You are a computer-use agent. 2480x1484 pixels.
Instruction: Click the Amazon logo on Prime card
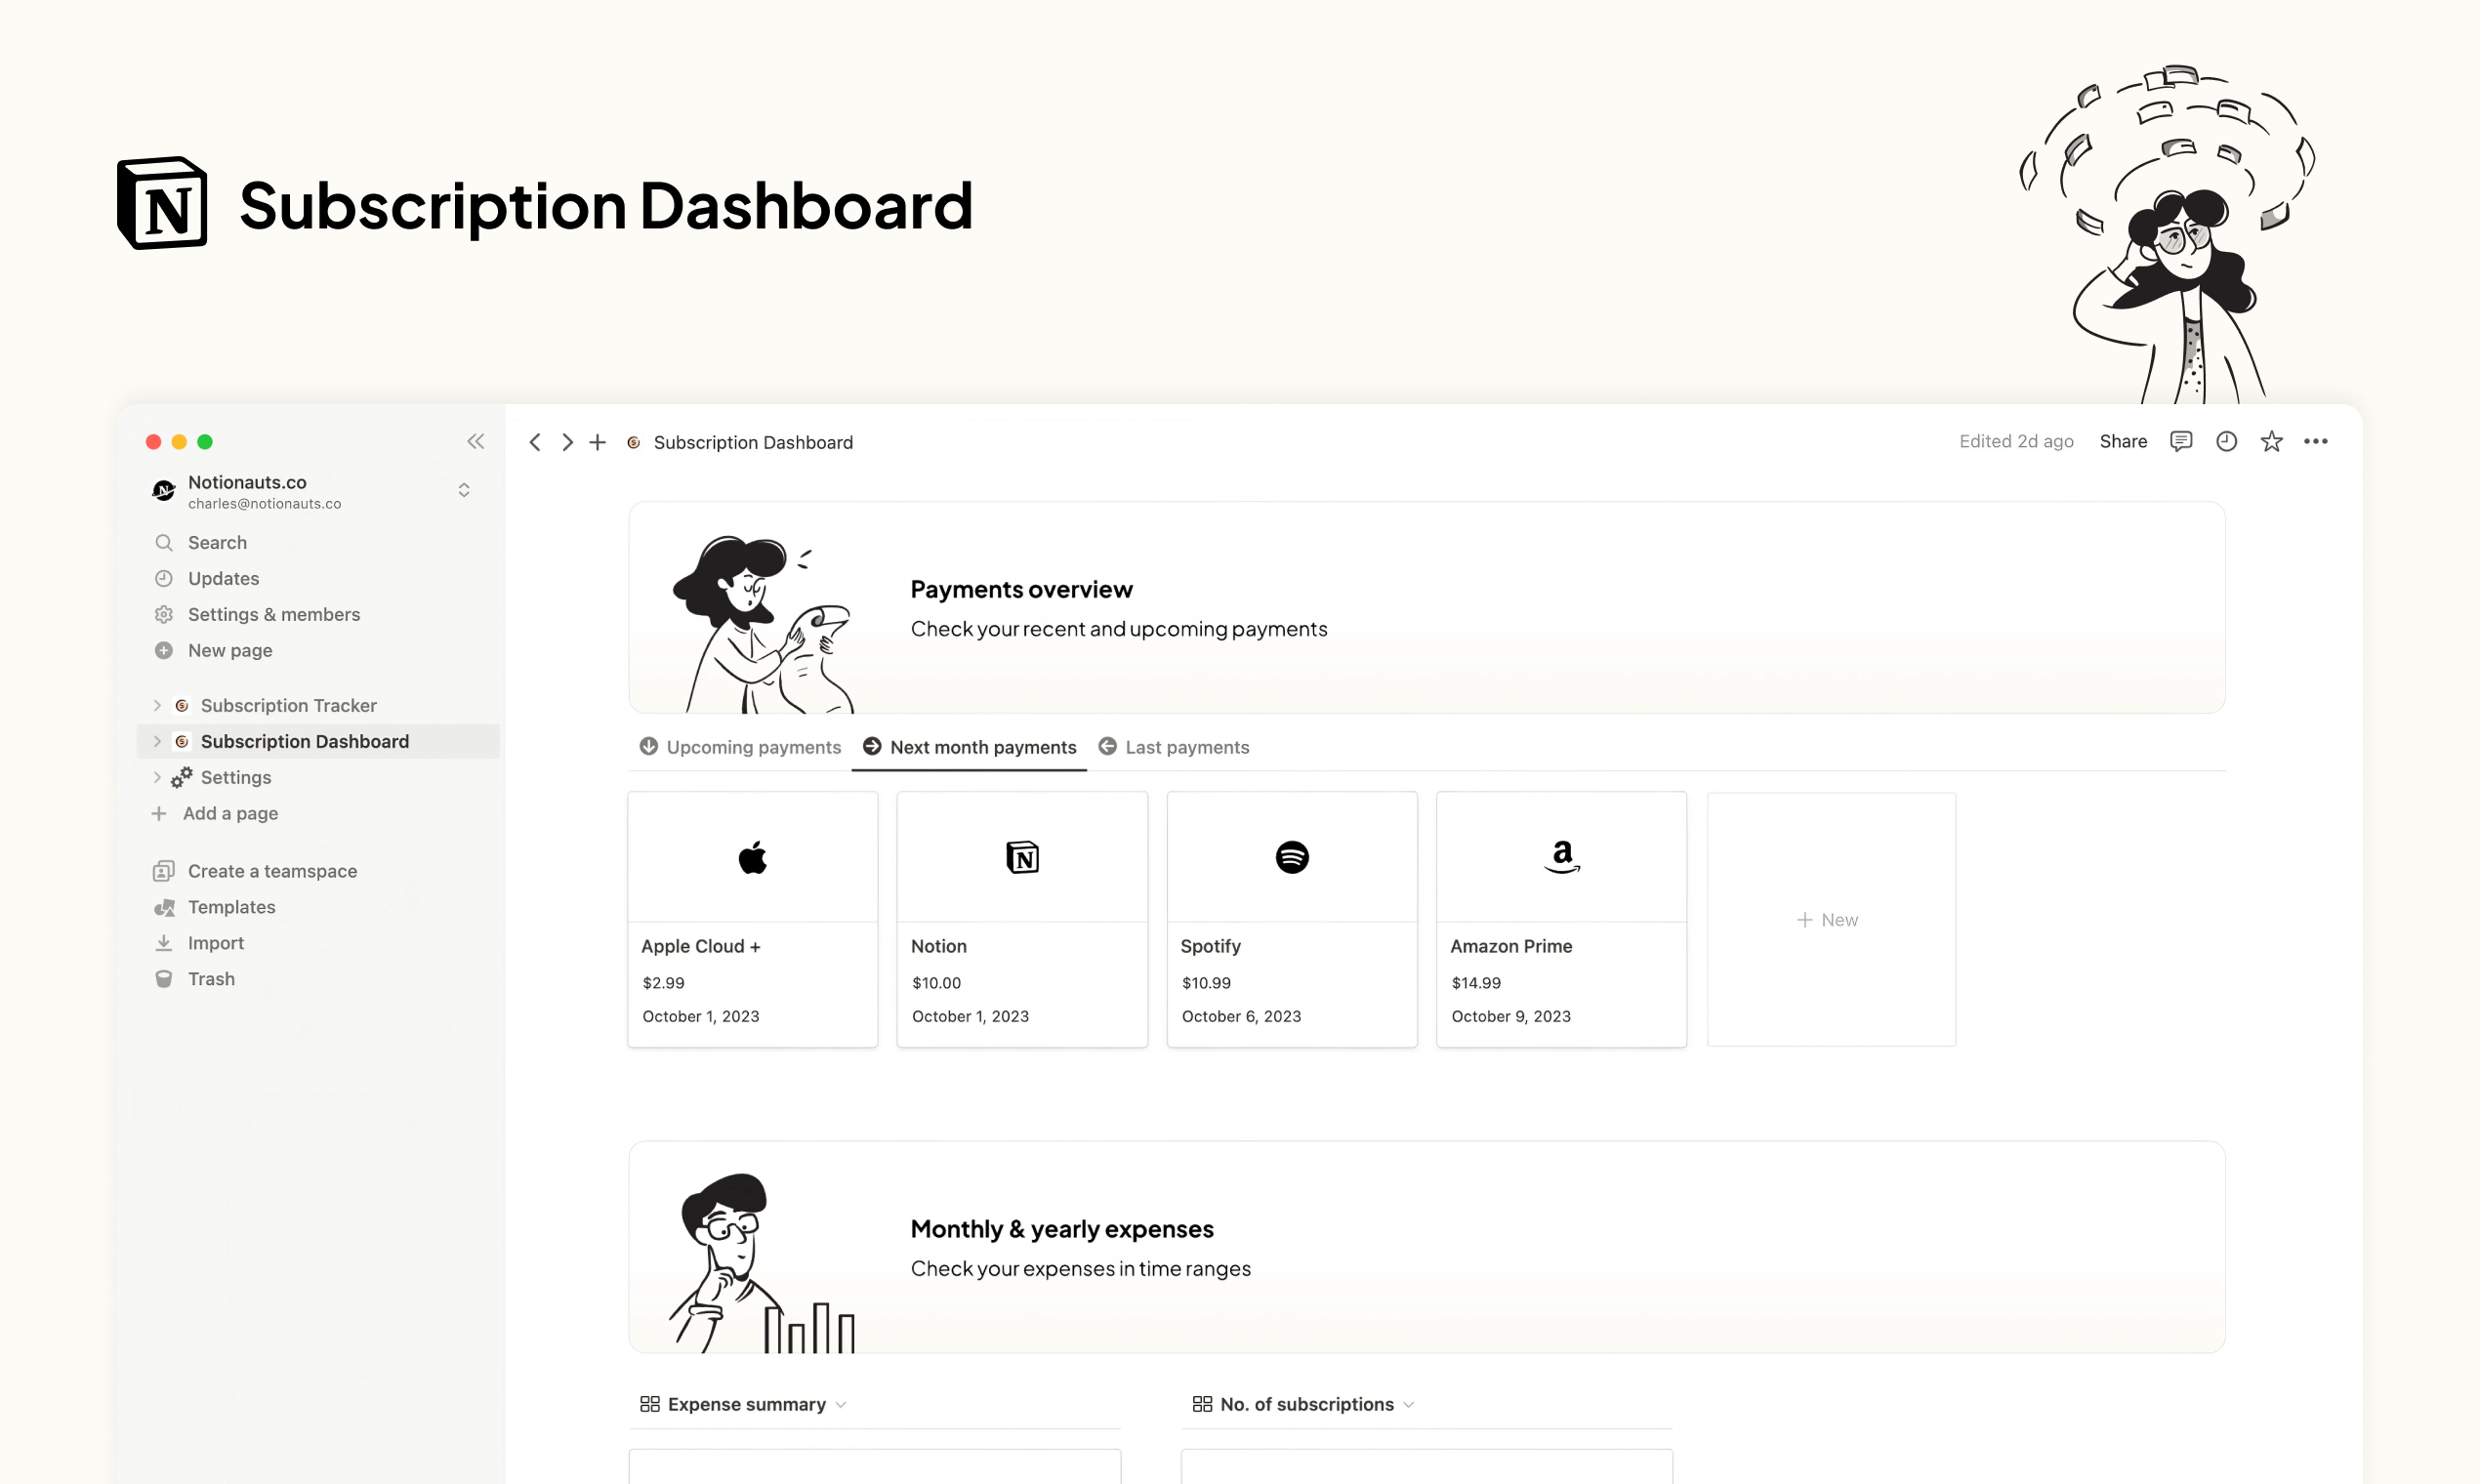1562,857
